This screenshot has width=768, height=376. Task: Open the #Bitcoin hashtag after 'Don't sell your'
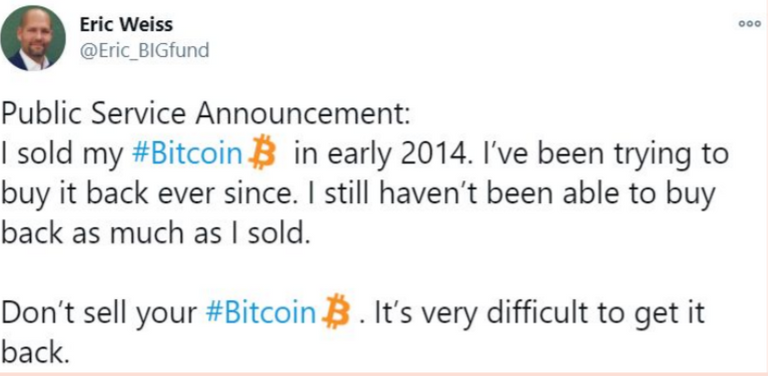261,312
